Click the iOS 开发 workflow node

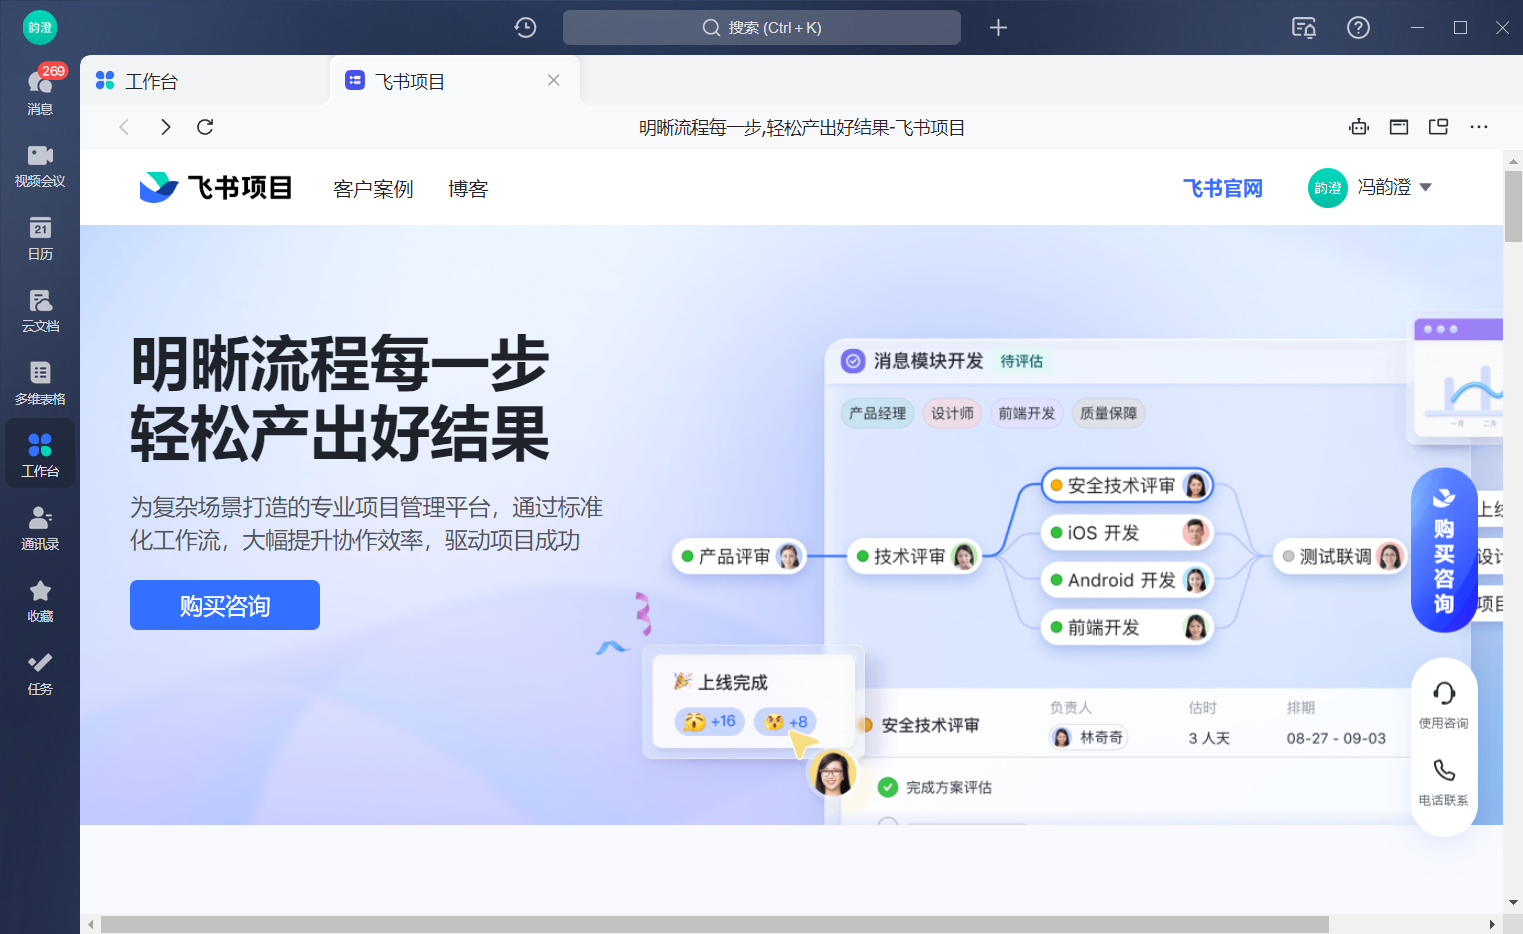(x=1127, y=532)
